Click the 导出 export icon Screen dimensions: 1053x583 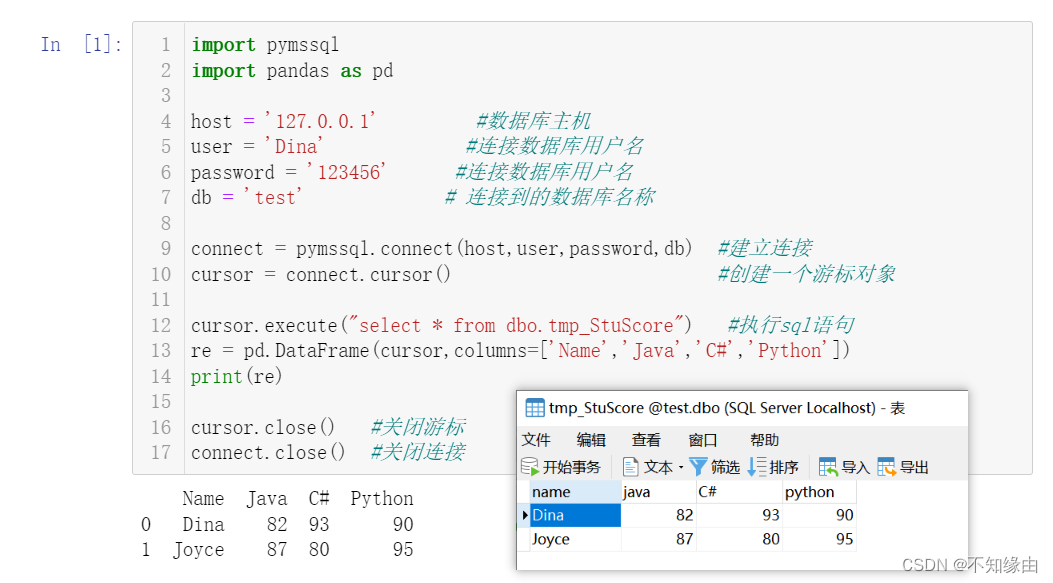(x=887, y=467)
